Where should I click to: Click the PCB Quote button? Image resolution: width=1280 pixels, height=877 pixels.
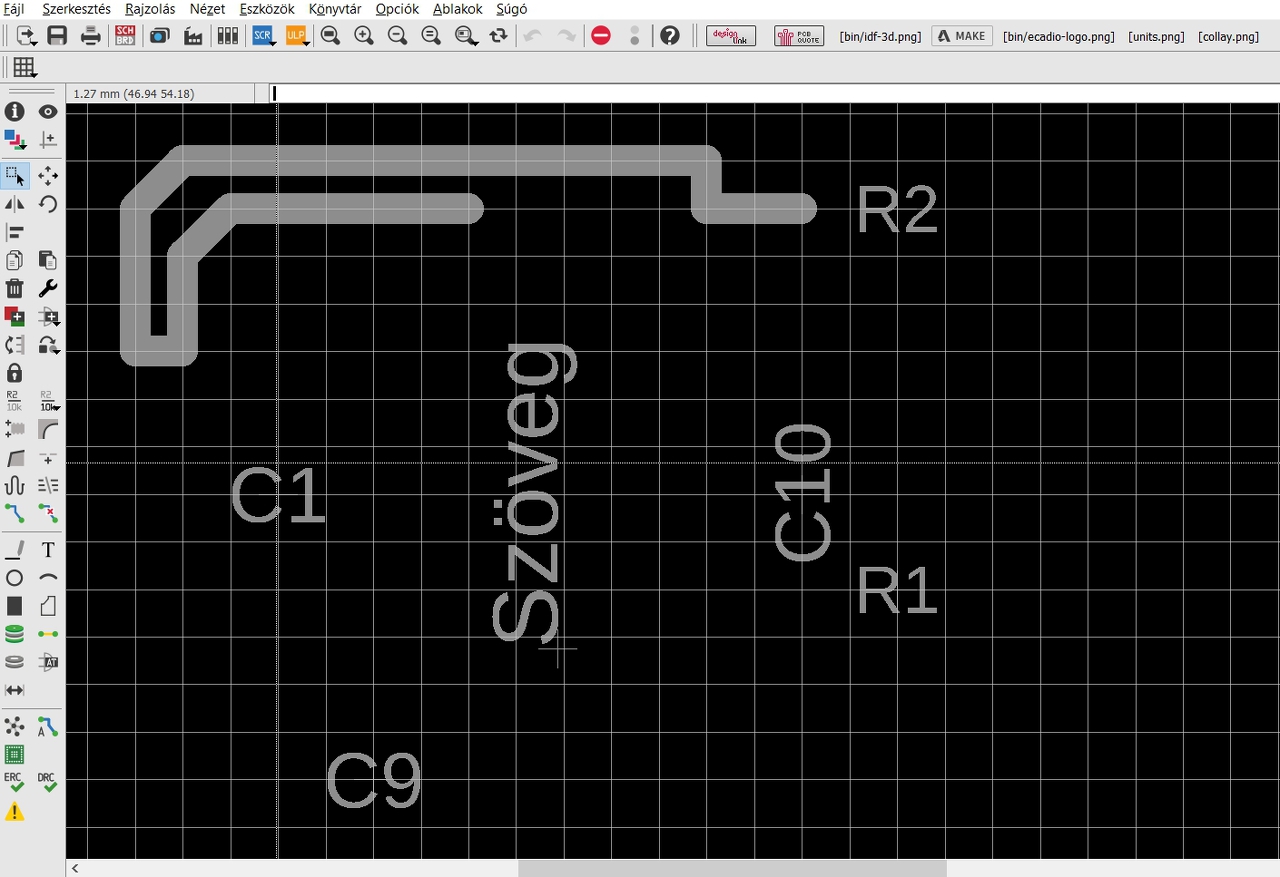pyautogui.click(x=799, y=36)
